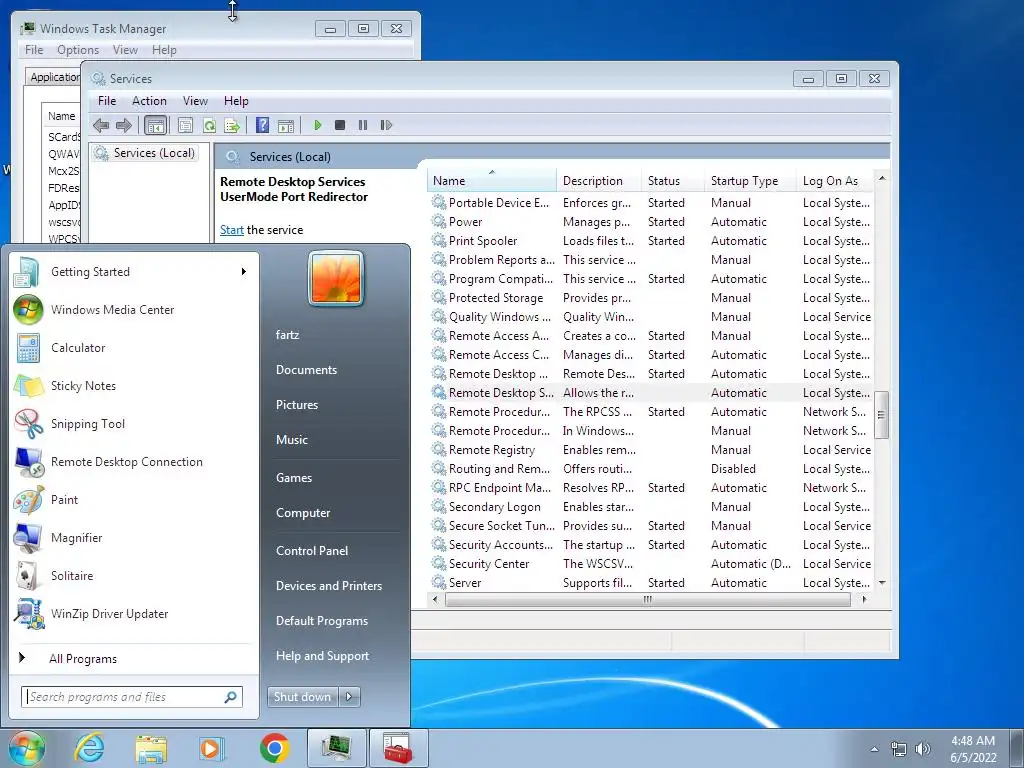The width and height of the screenshot is (1024, 768).
Task: Click the horizontal scrollbar thumb under services list
Action: (647, 599)
